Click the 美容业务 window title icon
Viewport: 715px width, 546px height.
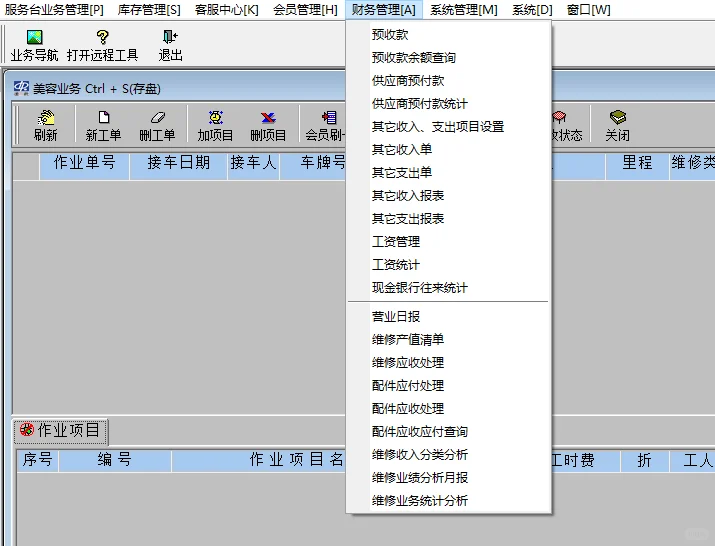tap(21, 88)
